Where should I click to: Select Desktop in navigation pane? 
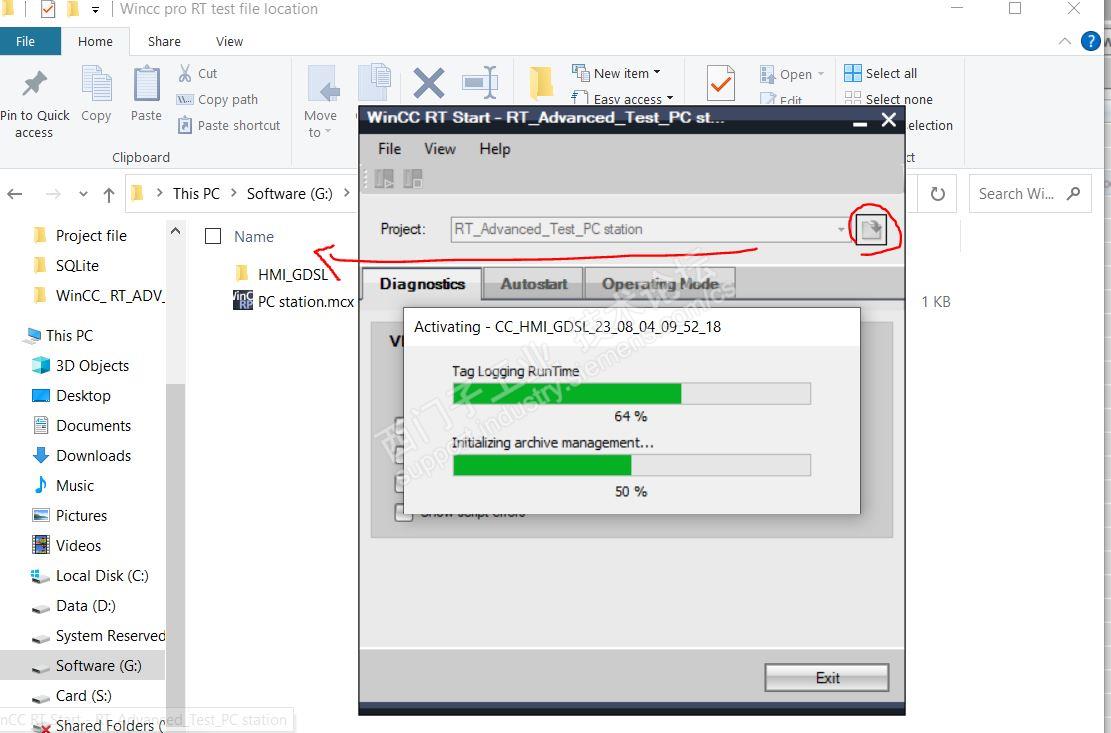pos(72,396)
